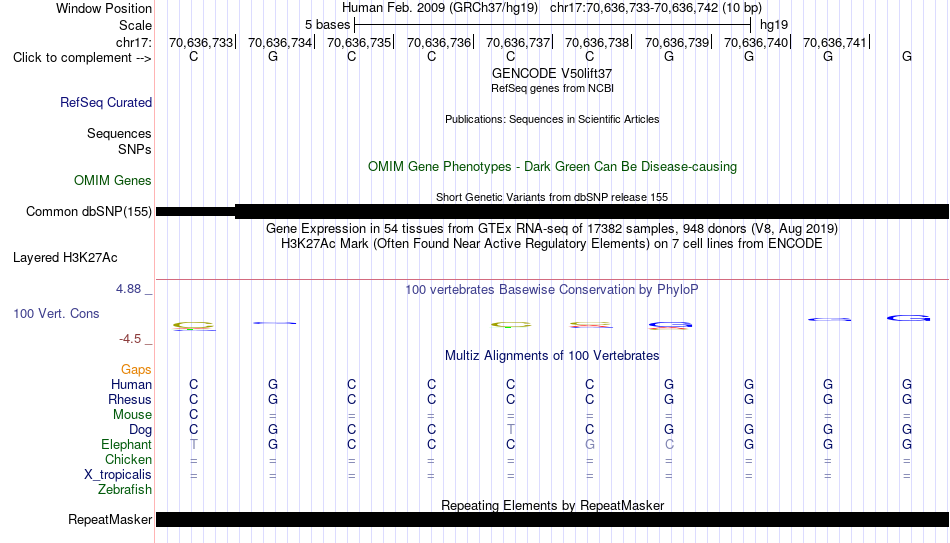
Task: Click the GTEx Gene Expression track title
Action: click(552, 228)
